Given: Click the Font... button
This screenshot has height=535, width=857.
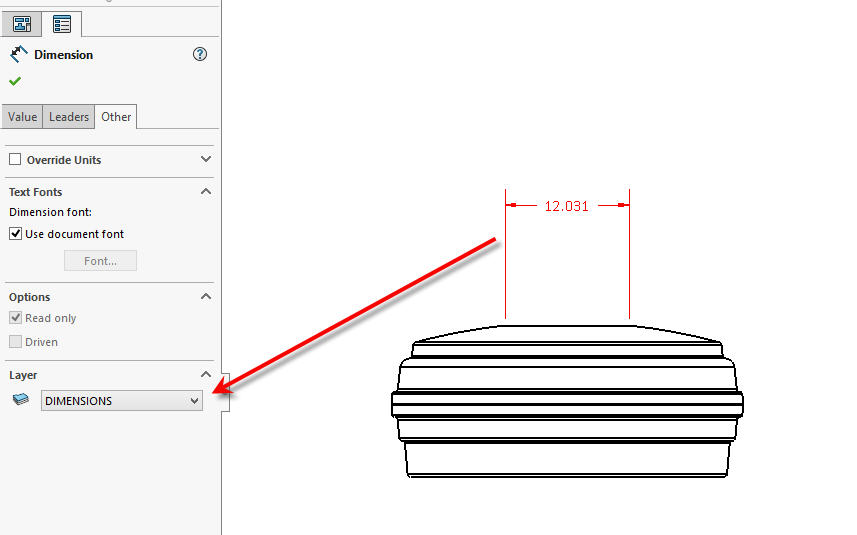Looking at the screenshot, I should point(100,261).
